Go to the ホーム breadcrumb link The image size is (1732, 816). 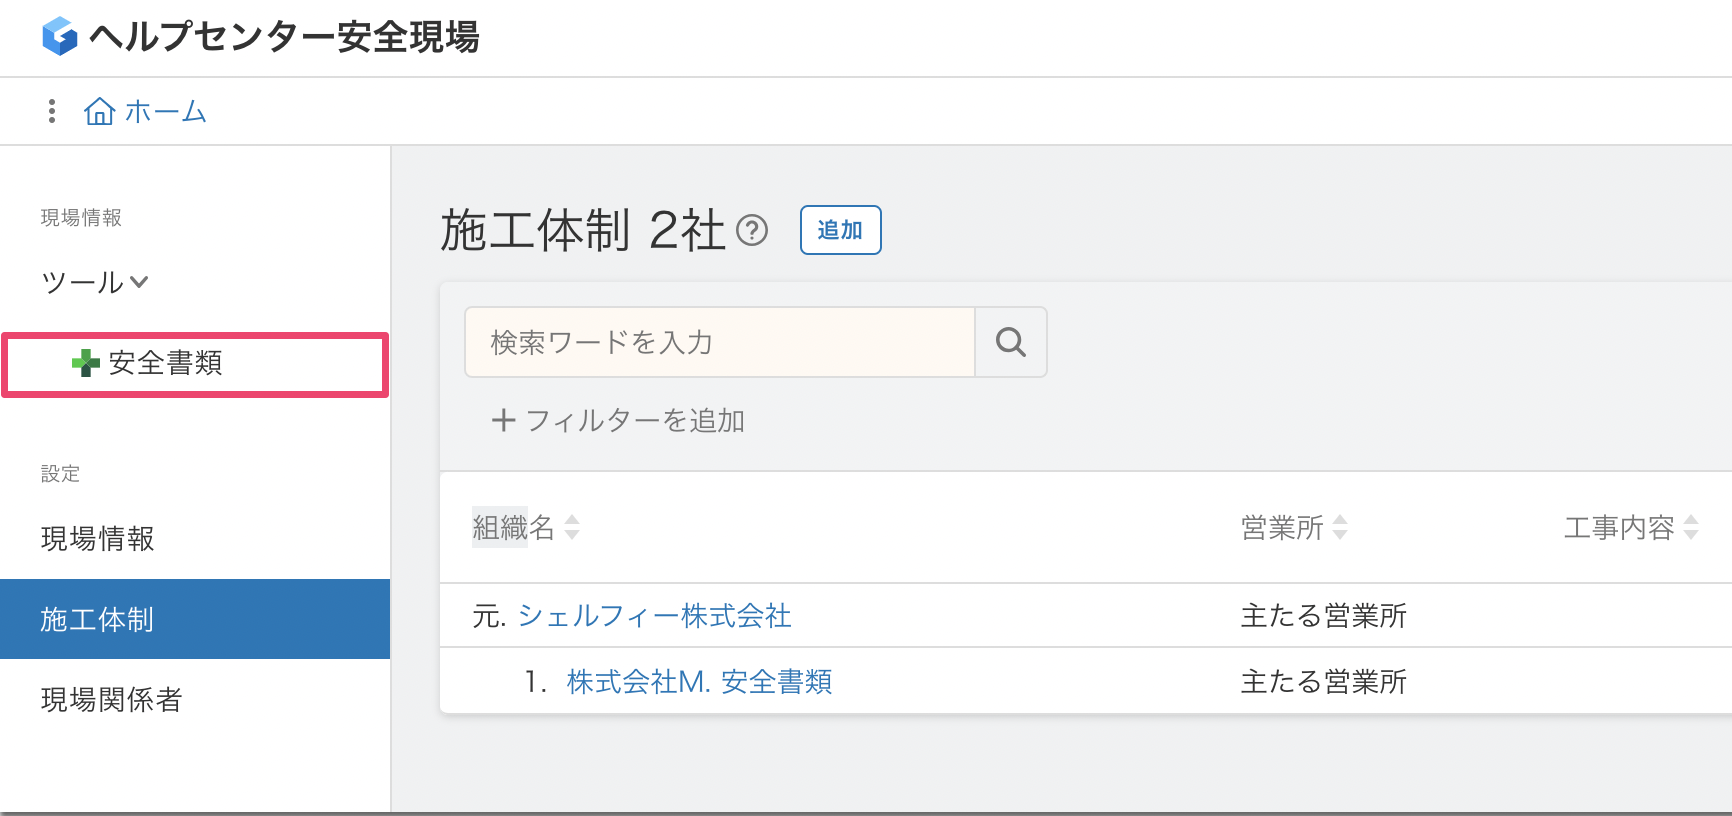tap(165, 111)
